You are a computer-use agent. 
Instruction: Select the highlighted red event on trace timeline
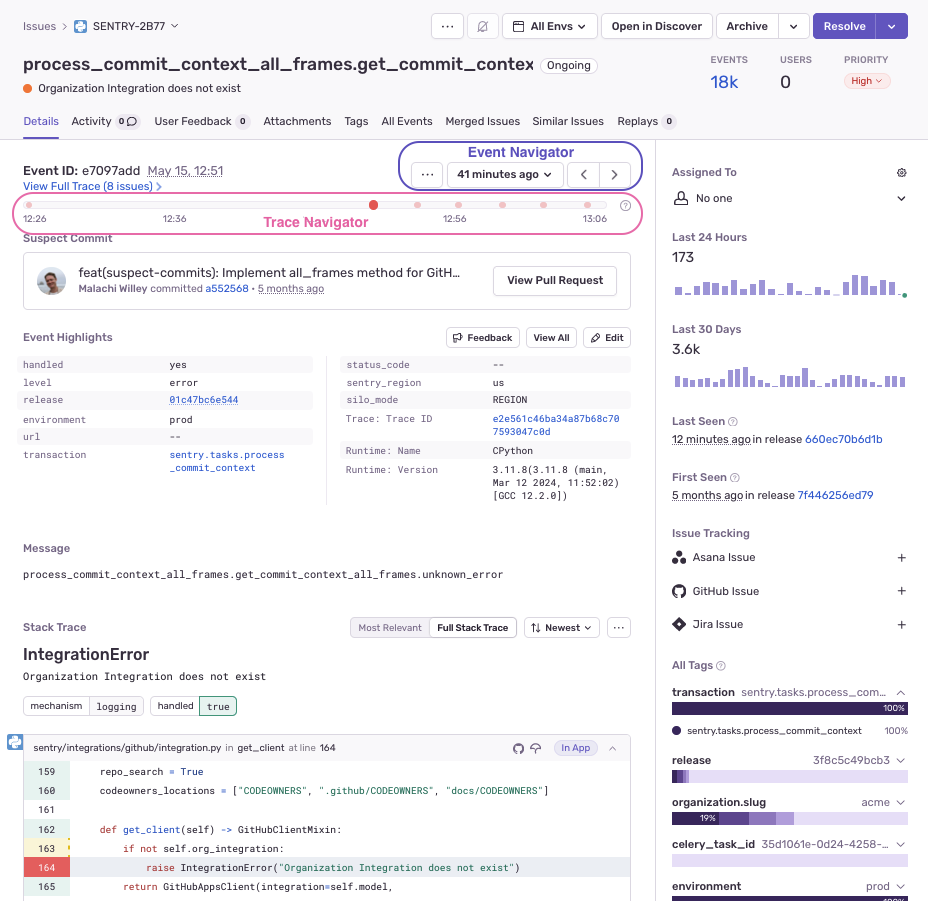pos(373,205)
